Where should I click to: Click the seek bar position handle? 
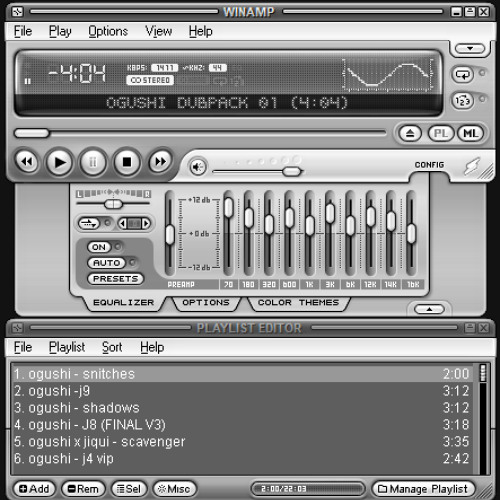coord(32,133)
